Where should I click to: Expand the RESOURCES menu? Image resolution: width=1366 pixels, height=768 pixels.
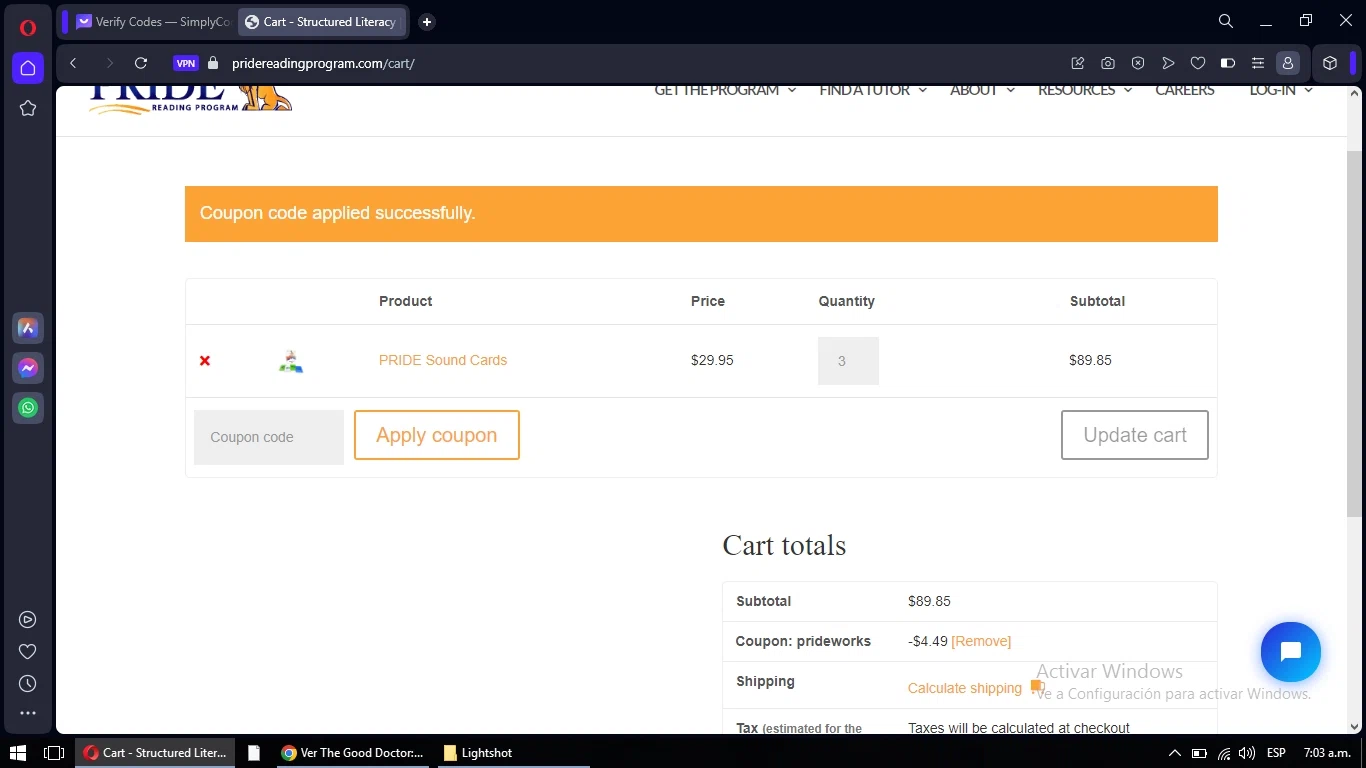point(1085,90)
